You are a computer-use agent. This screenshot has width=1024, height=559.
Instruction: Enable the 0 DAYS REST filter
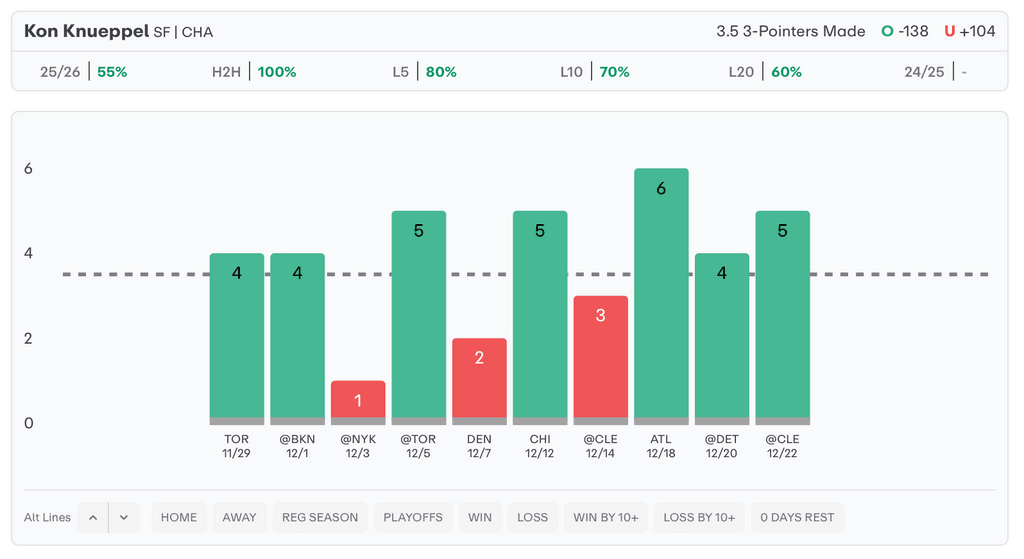[x=797, y=517]
